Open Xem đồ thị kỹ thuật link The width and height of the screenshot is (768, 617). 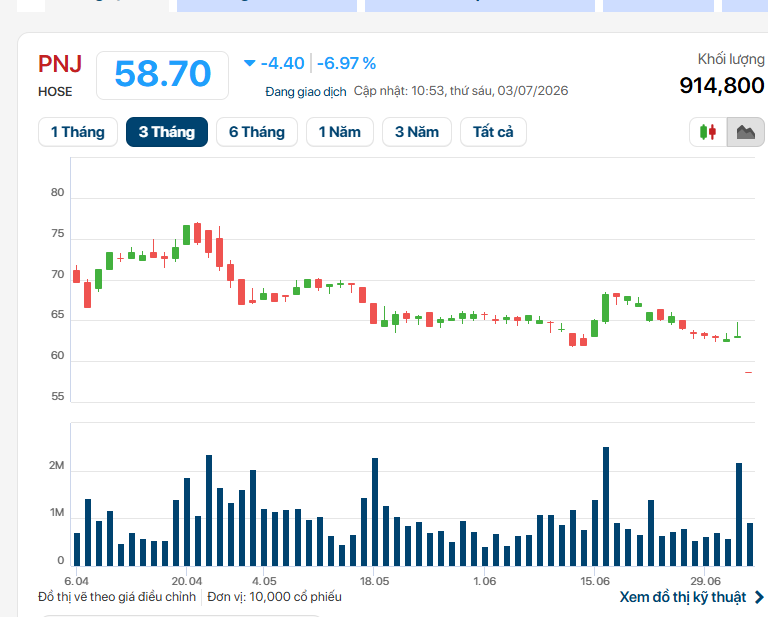pyautogui.click(x=683, y=597)
